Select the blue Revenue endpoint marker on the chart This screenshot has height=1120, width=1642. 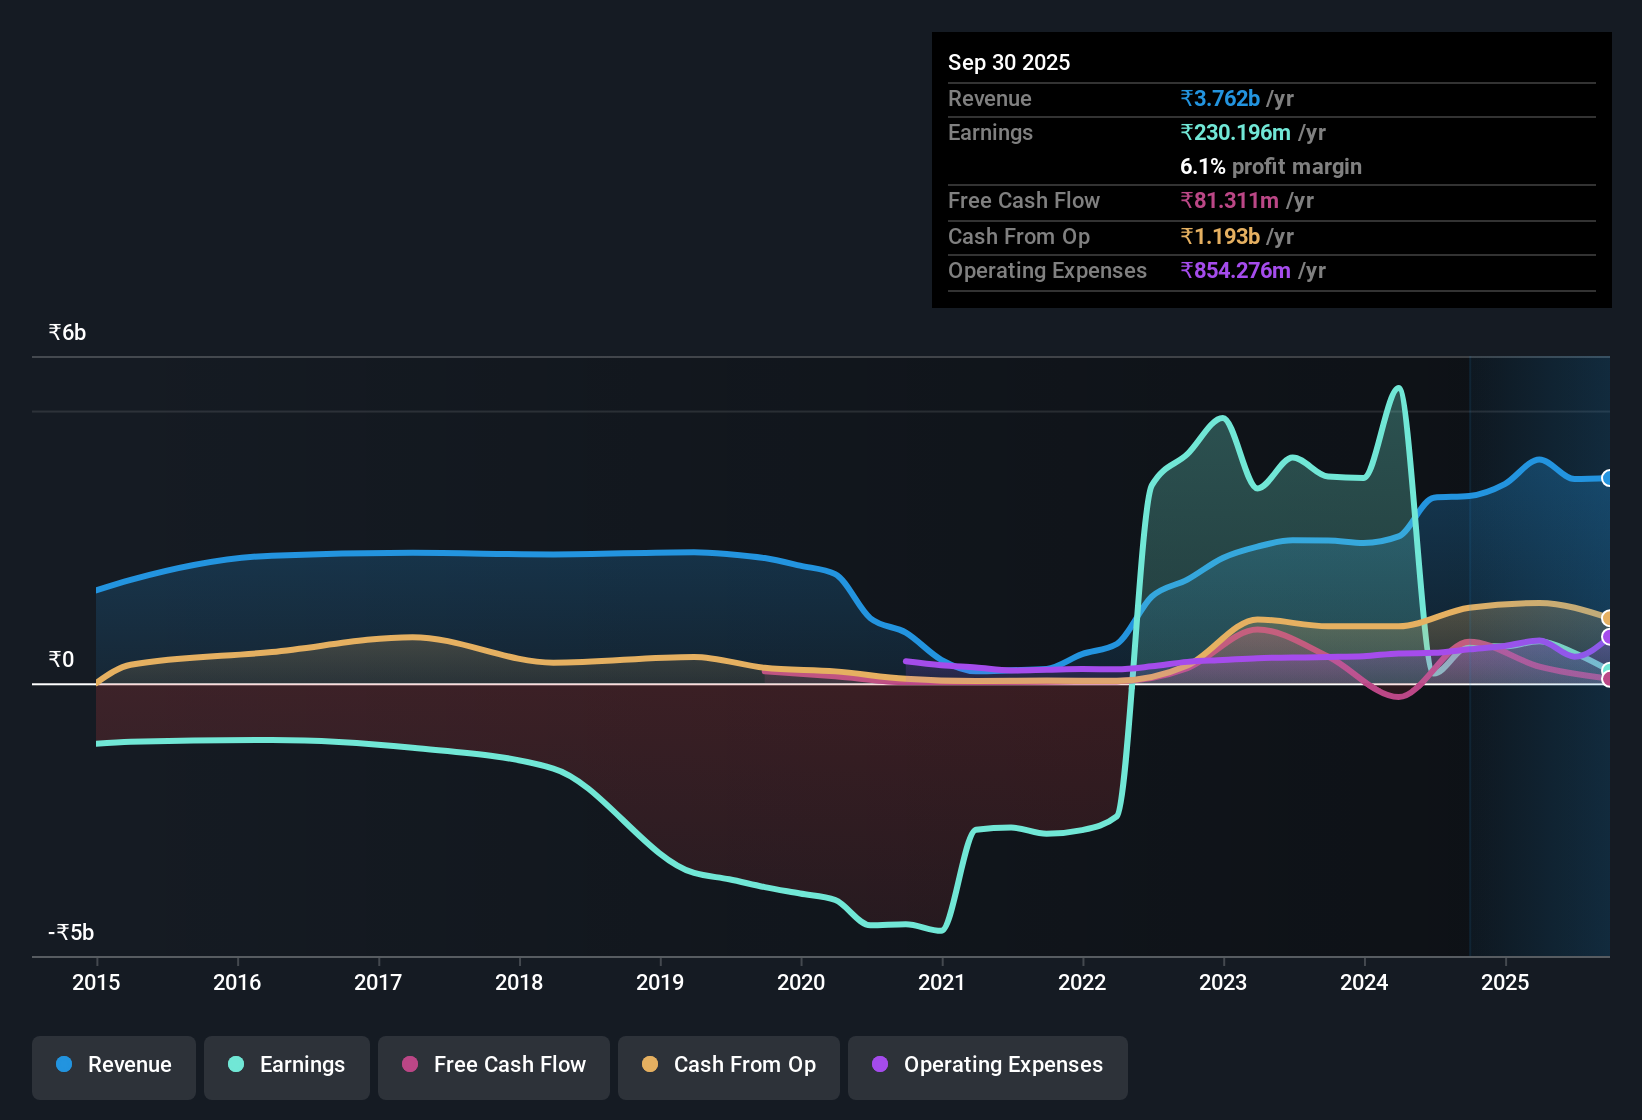pos(1607,479)
